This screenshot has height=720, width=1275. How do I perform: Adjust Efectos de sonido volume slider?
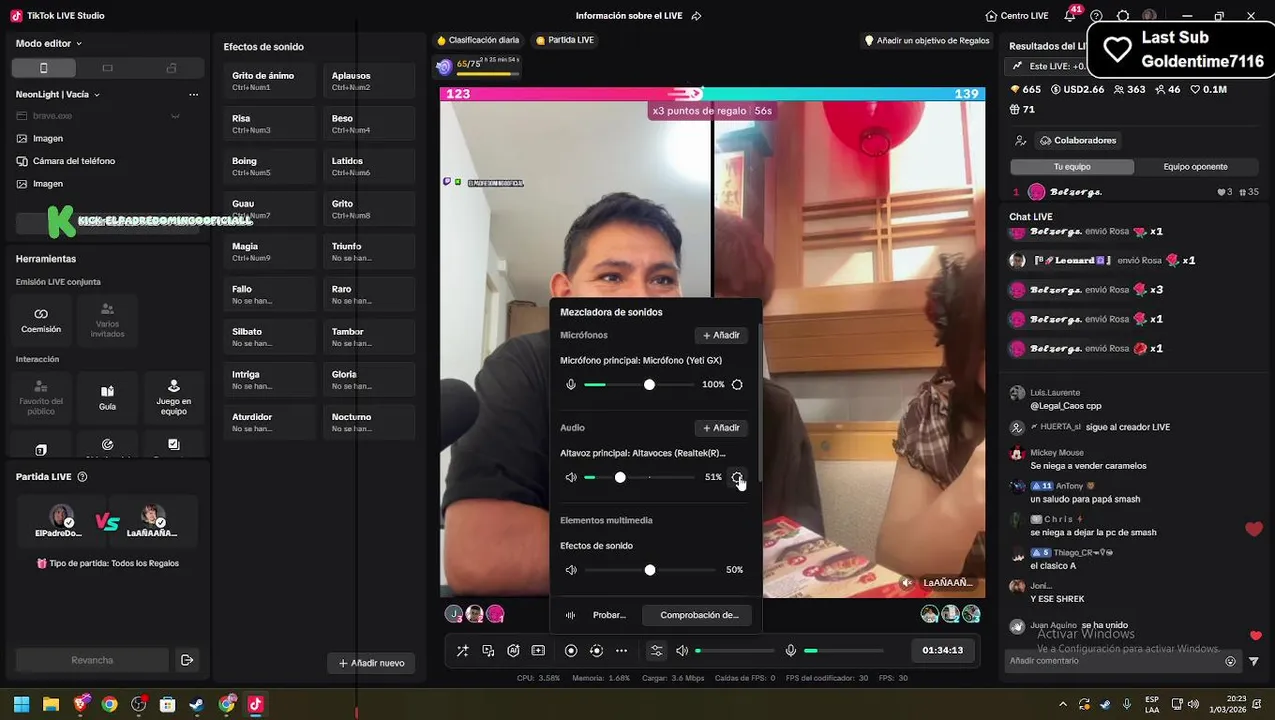tap(648, 570)
